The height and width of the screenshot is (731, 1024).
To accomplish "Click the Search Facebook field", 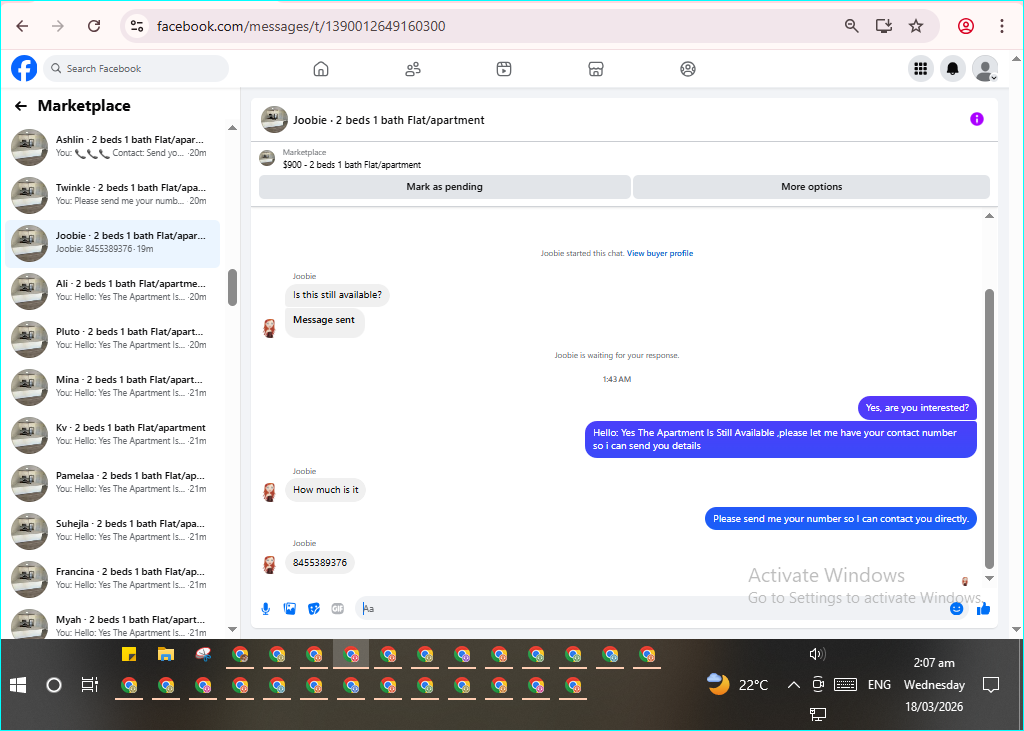I will 136,69.
